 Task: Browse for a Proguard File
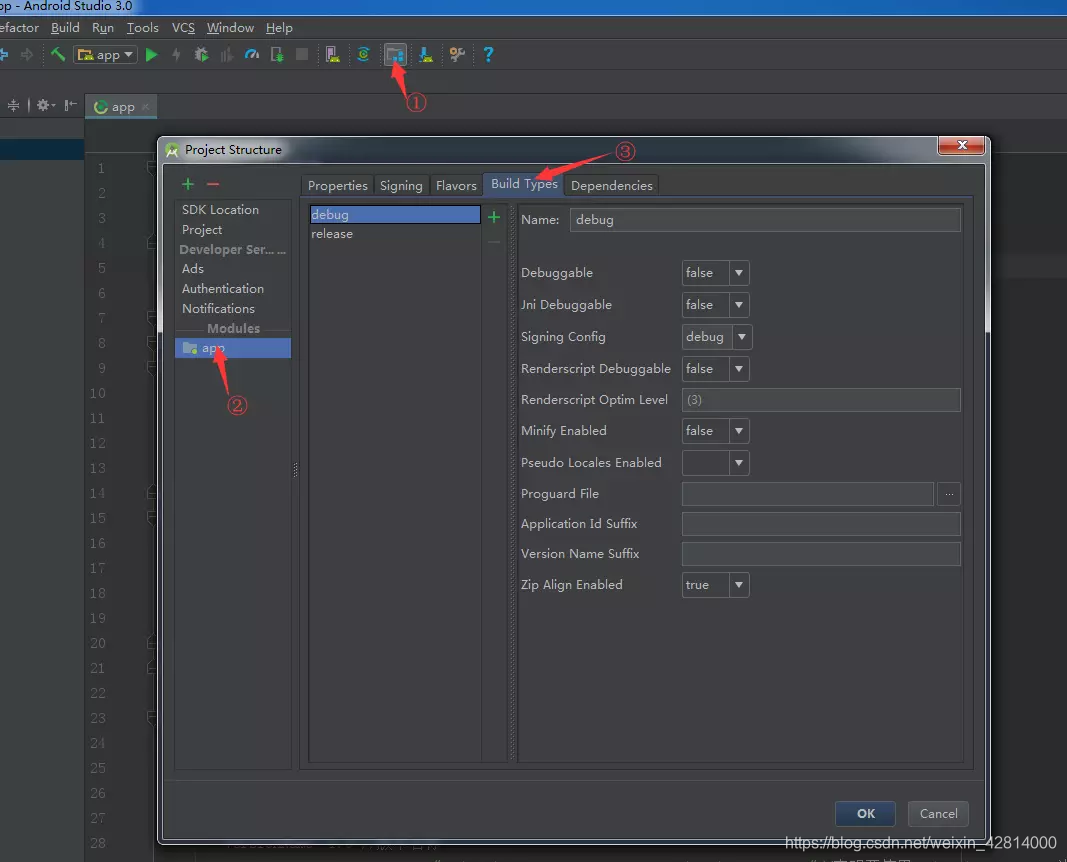click(x=948, y=493)
